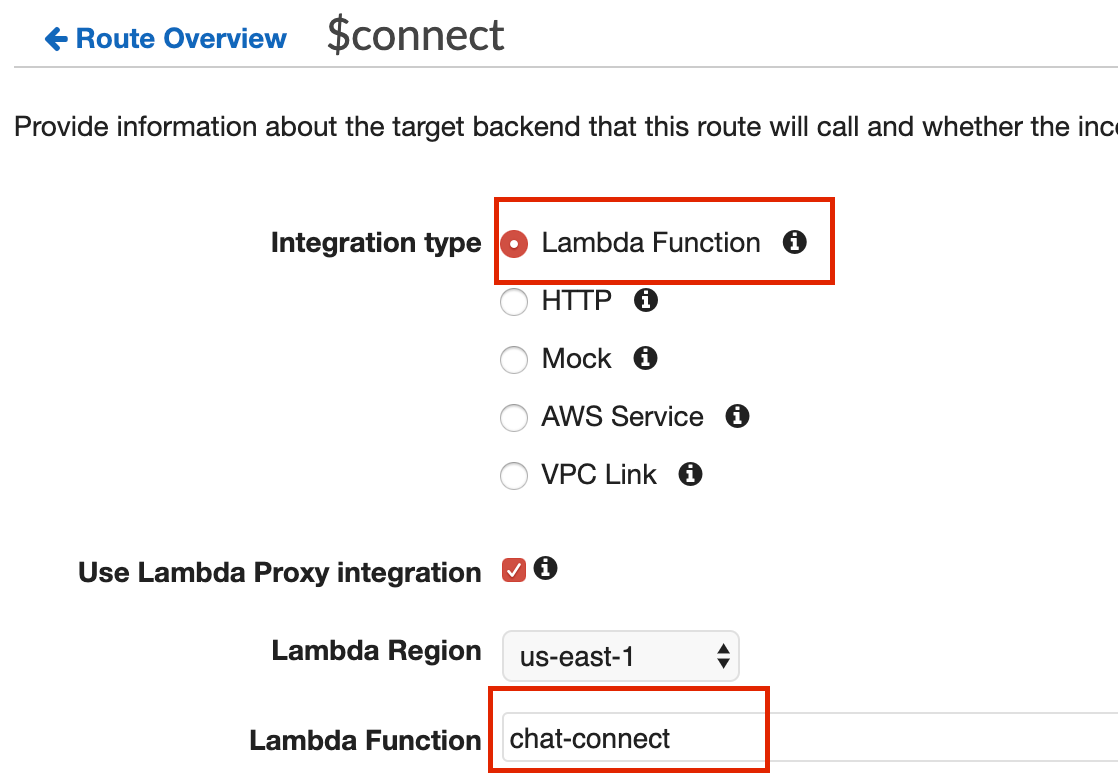Uncheck Use Lambda Proxy integration
This screenshot has width=1118, height=776.
tap(514, 571)
